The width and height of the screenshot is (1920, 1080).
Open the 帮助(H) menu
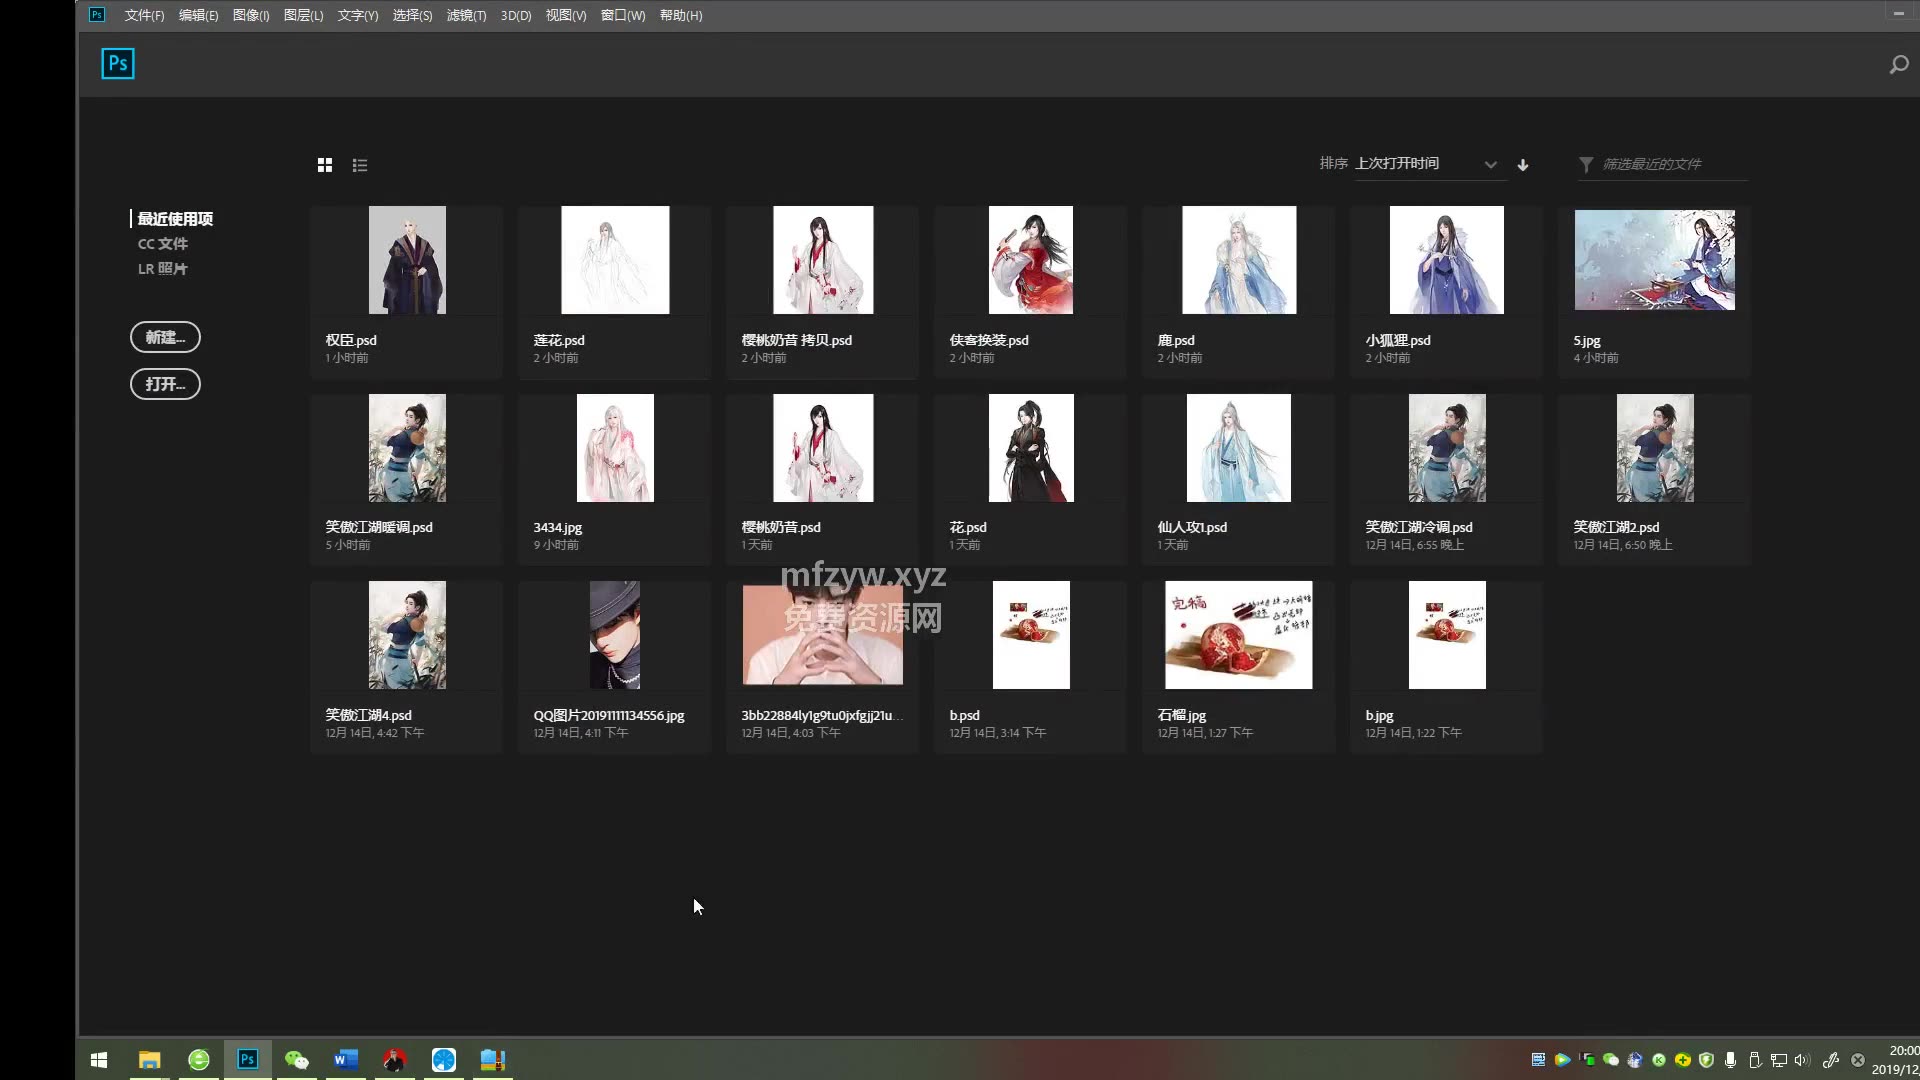[x=681, y=15]
